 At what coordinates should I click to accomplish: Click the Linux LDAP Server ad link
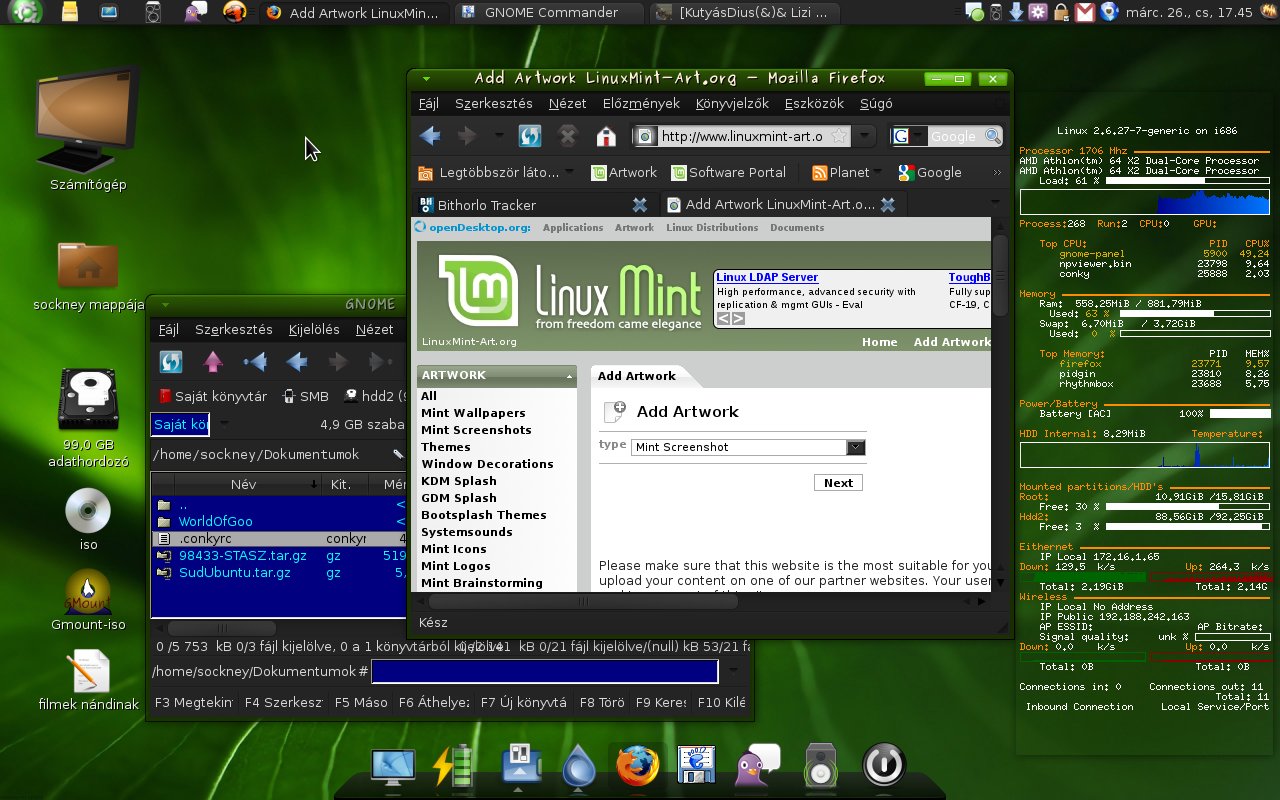767,277
